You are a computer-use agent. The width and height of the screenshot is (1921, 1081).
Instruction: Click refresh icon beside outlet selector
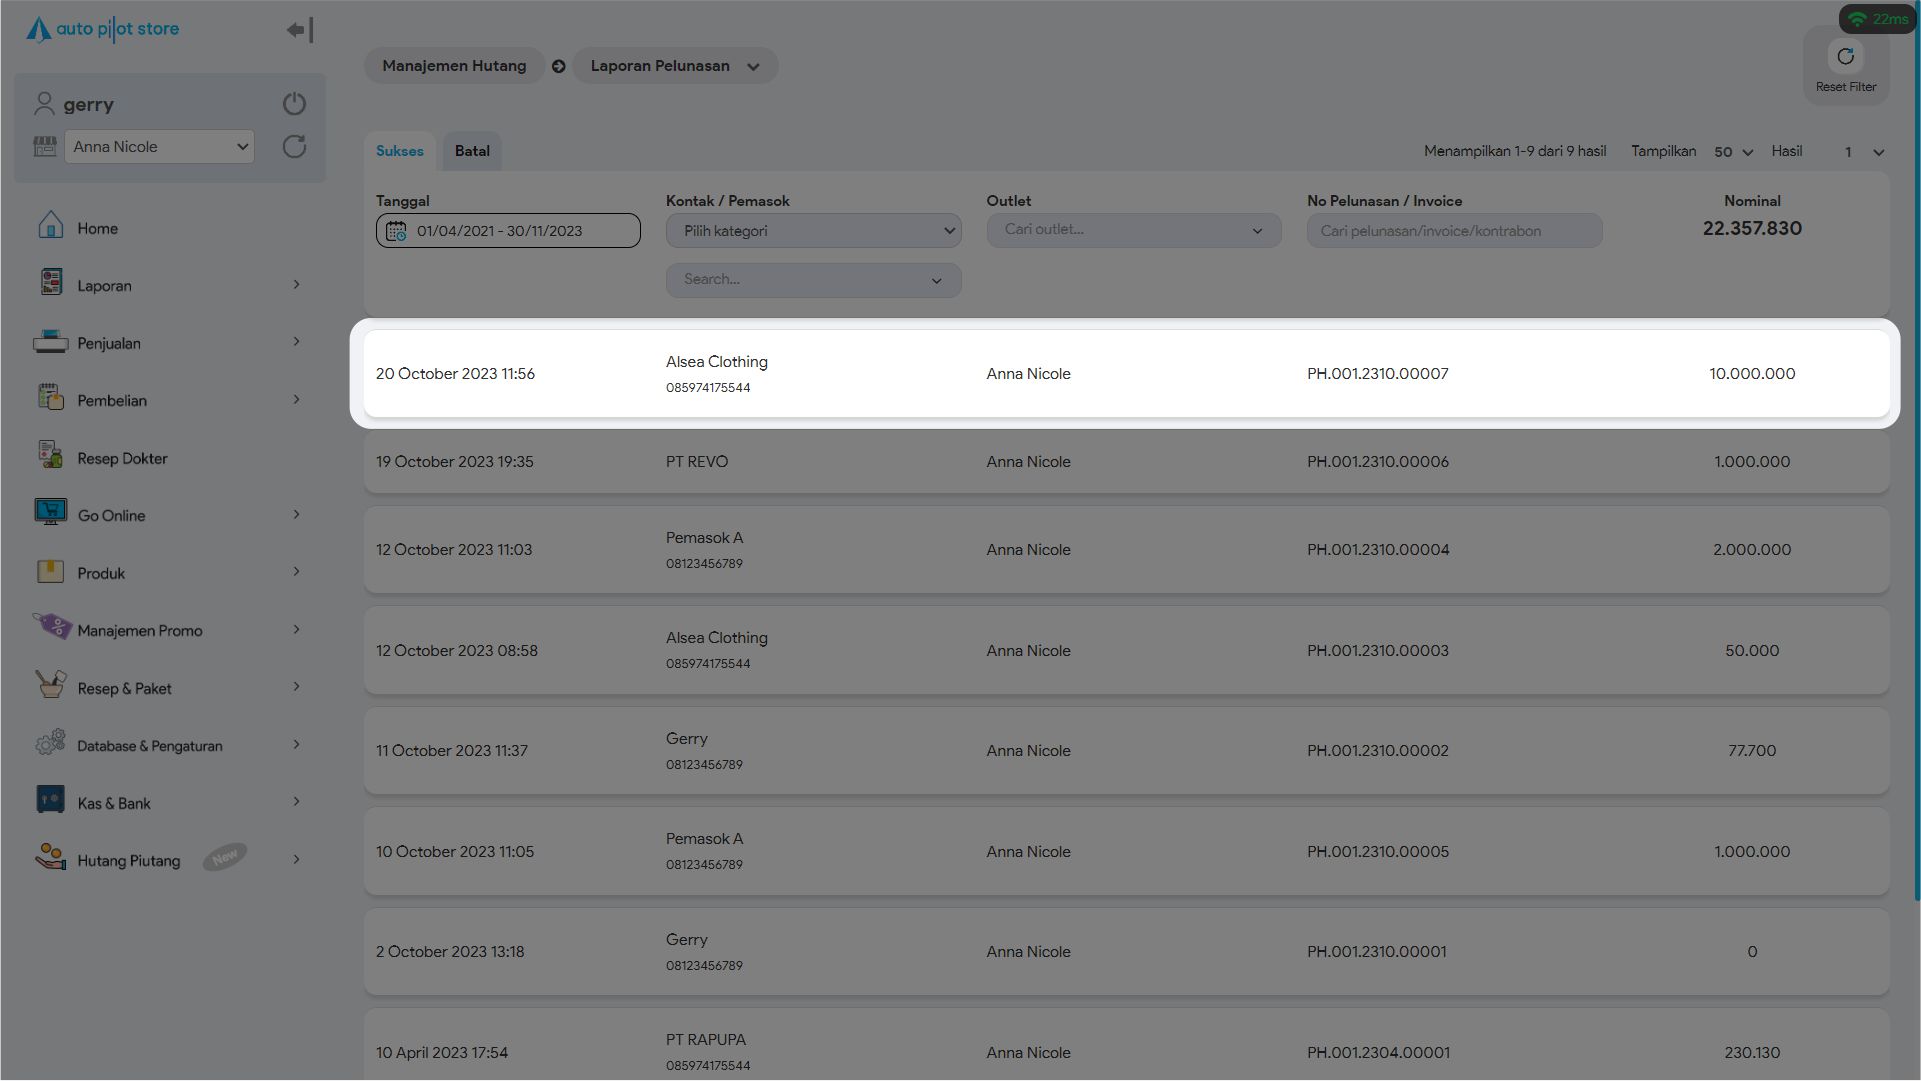pos(294,147)
